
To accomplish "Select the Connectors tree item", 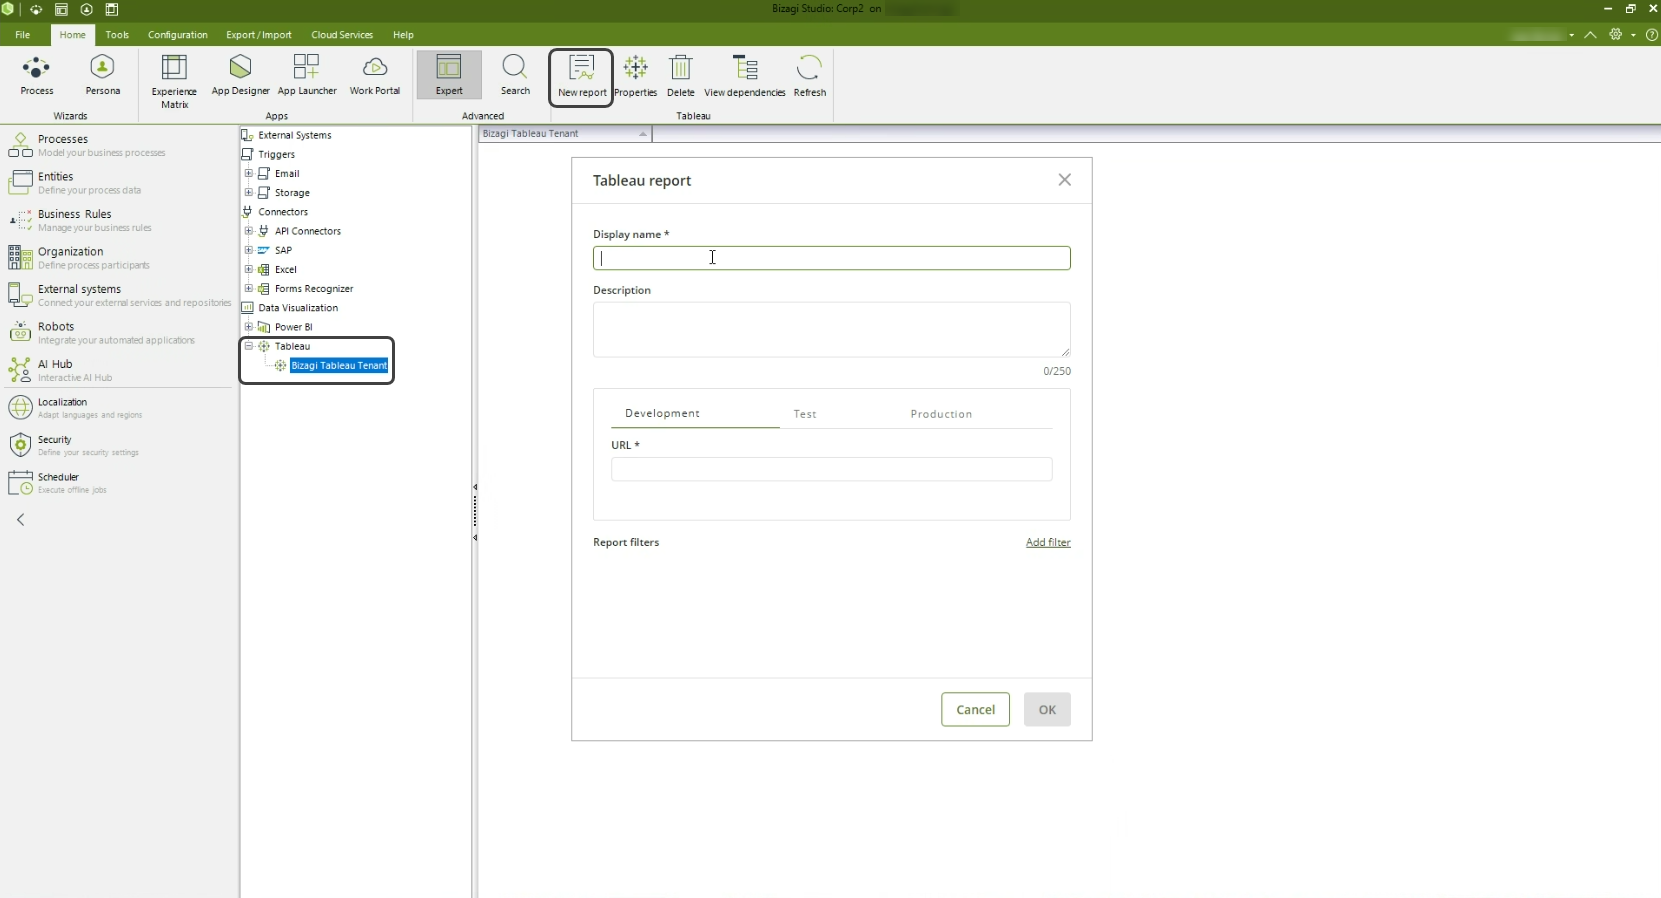I will coord(283,212).
